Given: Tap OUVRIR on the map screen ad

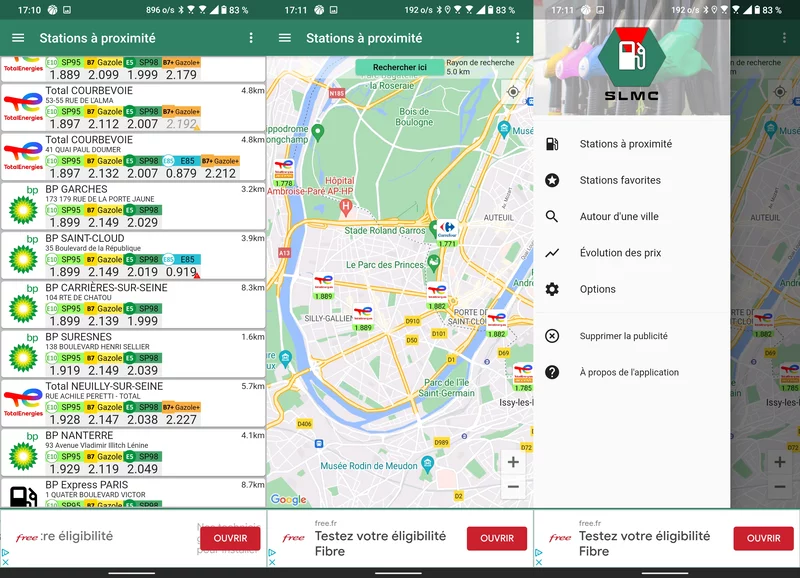Looking at the screenshot, I should (x=497, y=538).
